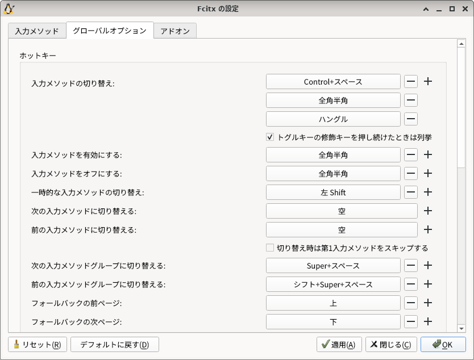Add a hotkey for 入力メソッドをオフにする
This screenshot has width=474, height=360.
coord(428,173)
